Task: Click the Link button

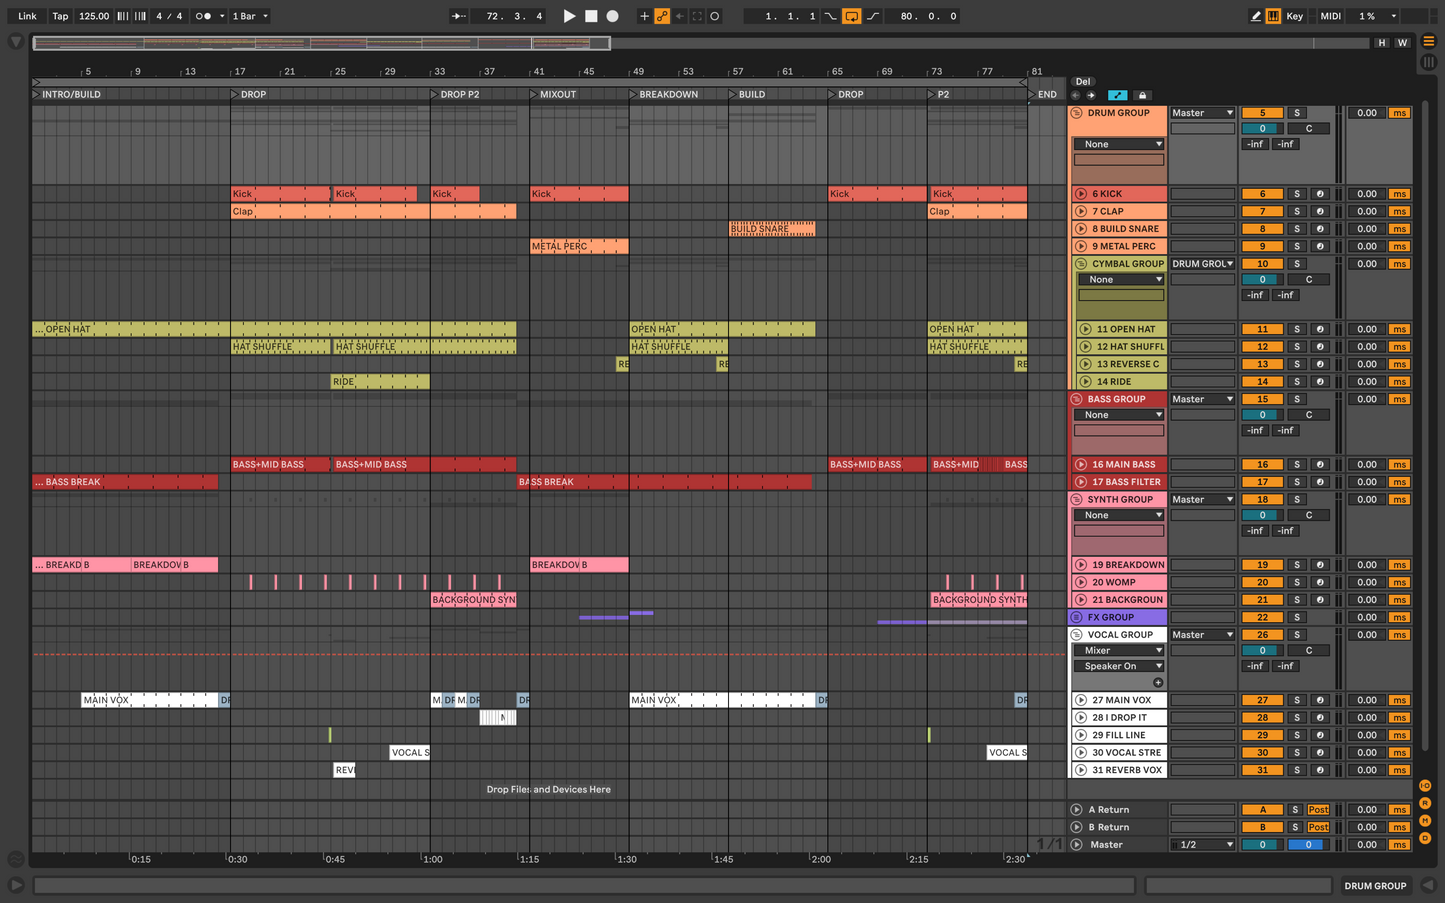Action: (x=27, y=16)
